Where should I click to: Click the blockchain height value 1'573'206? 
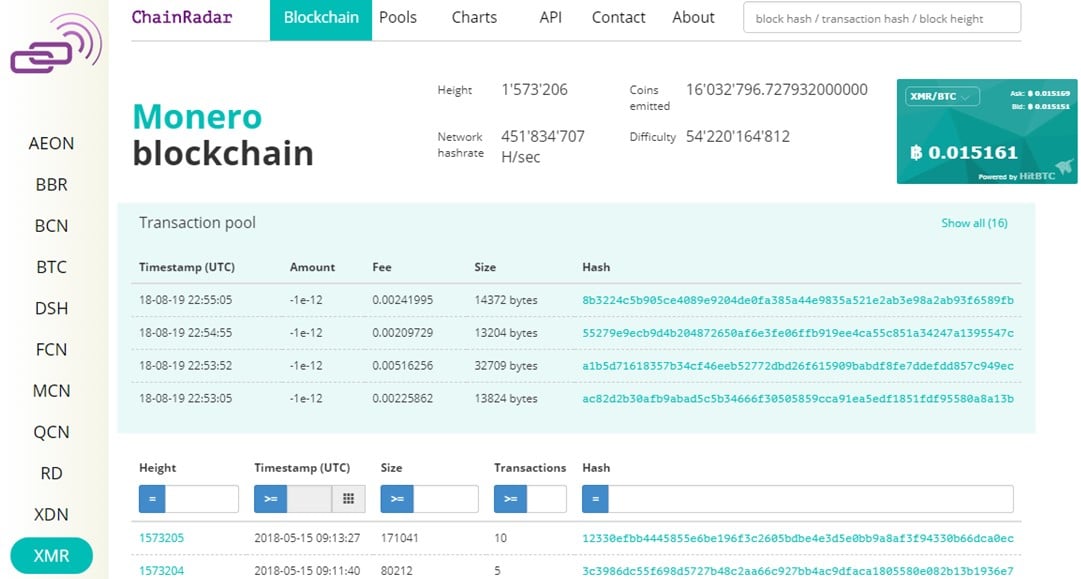coord(534,90)
